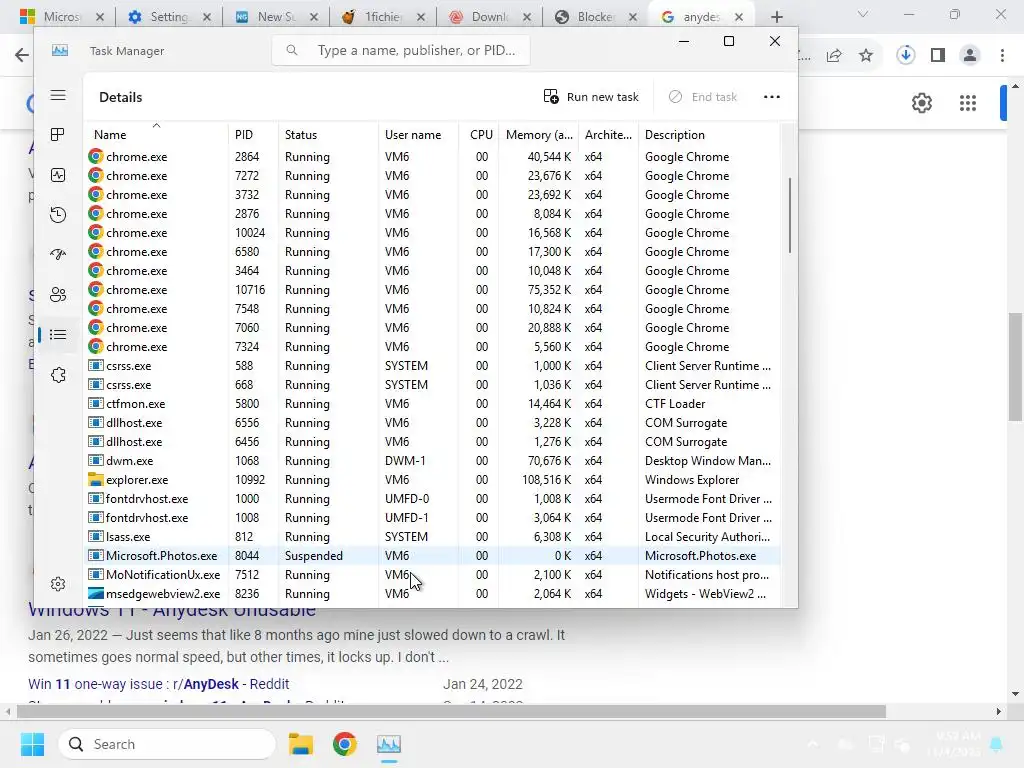Open Chrome downloads icon
Screen dimensions: 1024x768
[x=906, y=56]
